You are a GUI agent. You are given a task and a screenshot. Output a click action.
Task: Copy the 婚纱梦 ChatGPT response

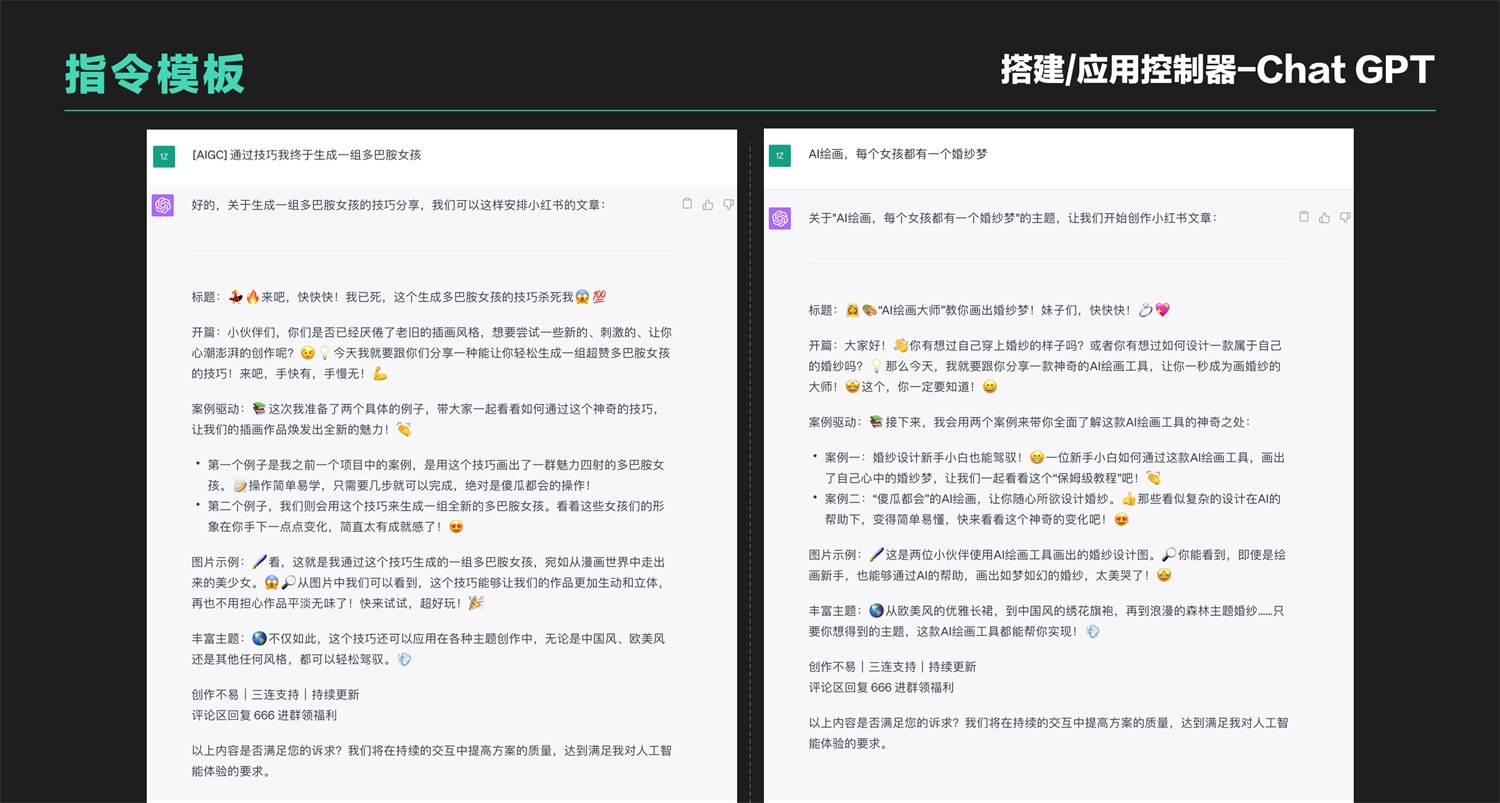(x=1304, y=217)
